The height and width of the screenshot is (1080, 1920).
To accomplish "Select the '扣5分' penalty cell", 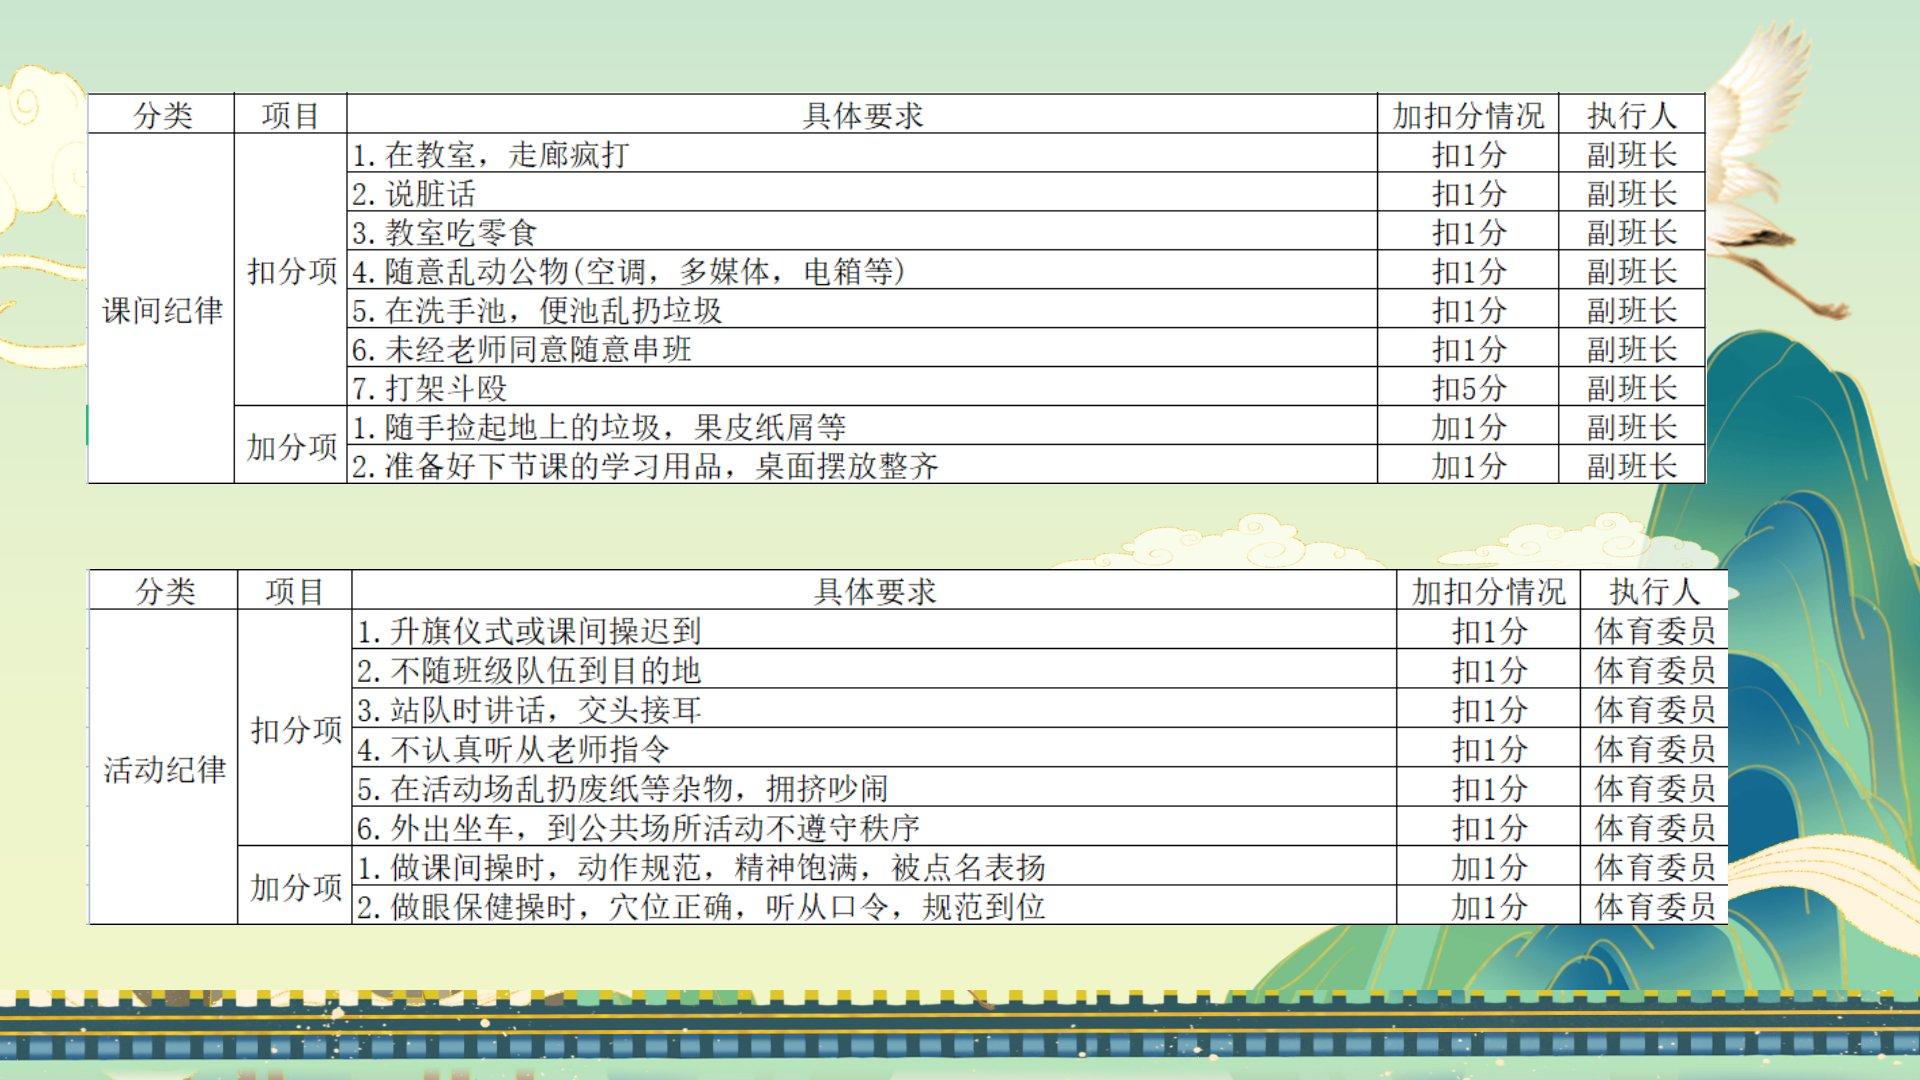I will [1468, 388].
